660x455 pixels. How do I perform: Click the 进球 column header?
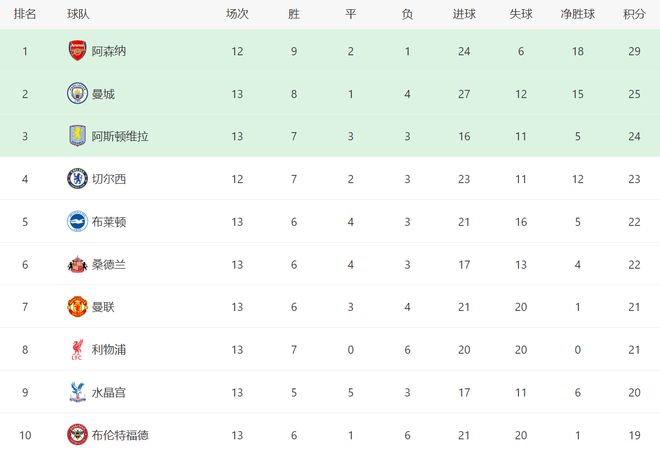tap(464, 14)
